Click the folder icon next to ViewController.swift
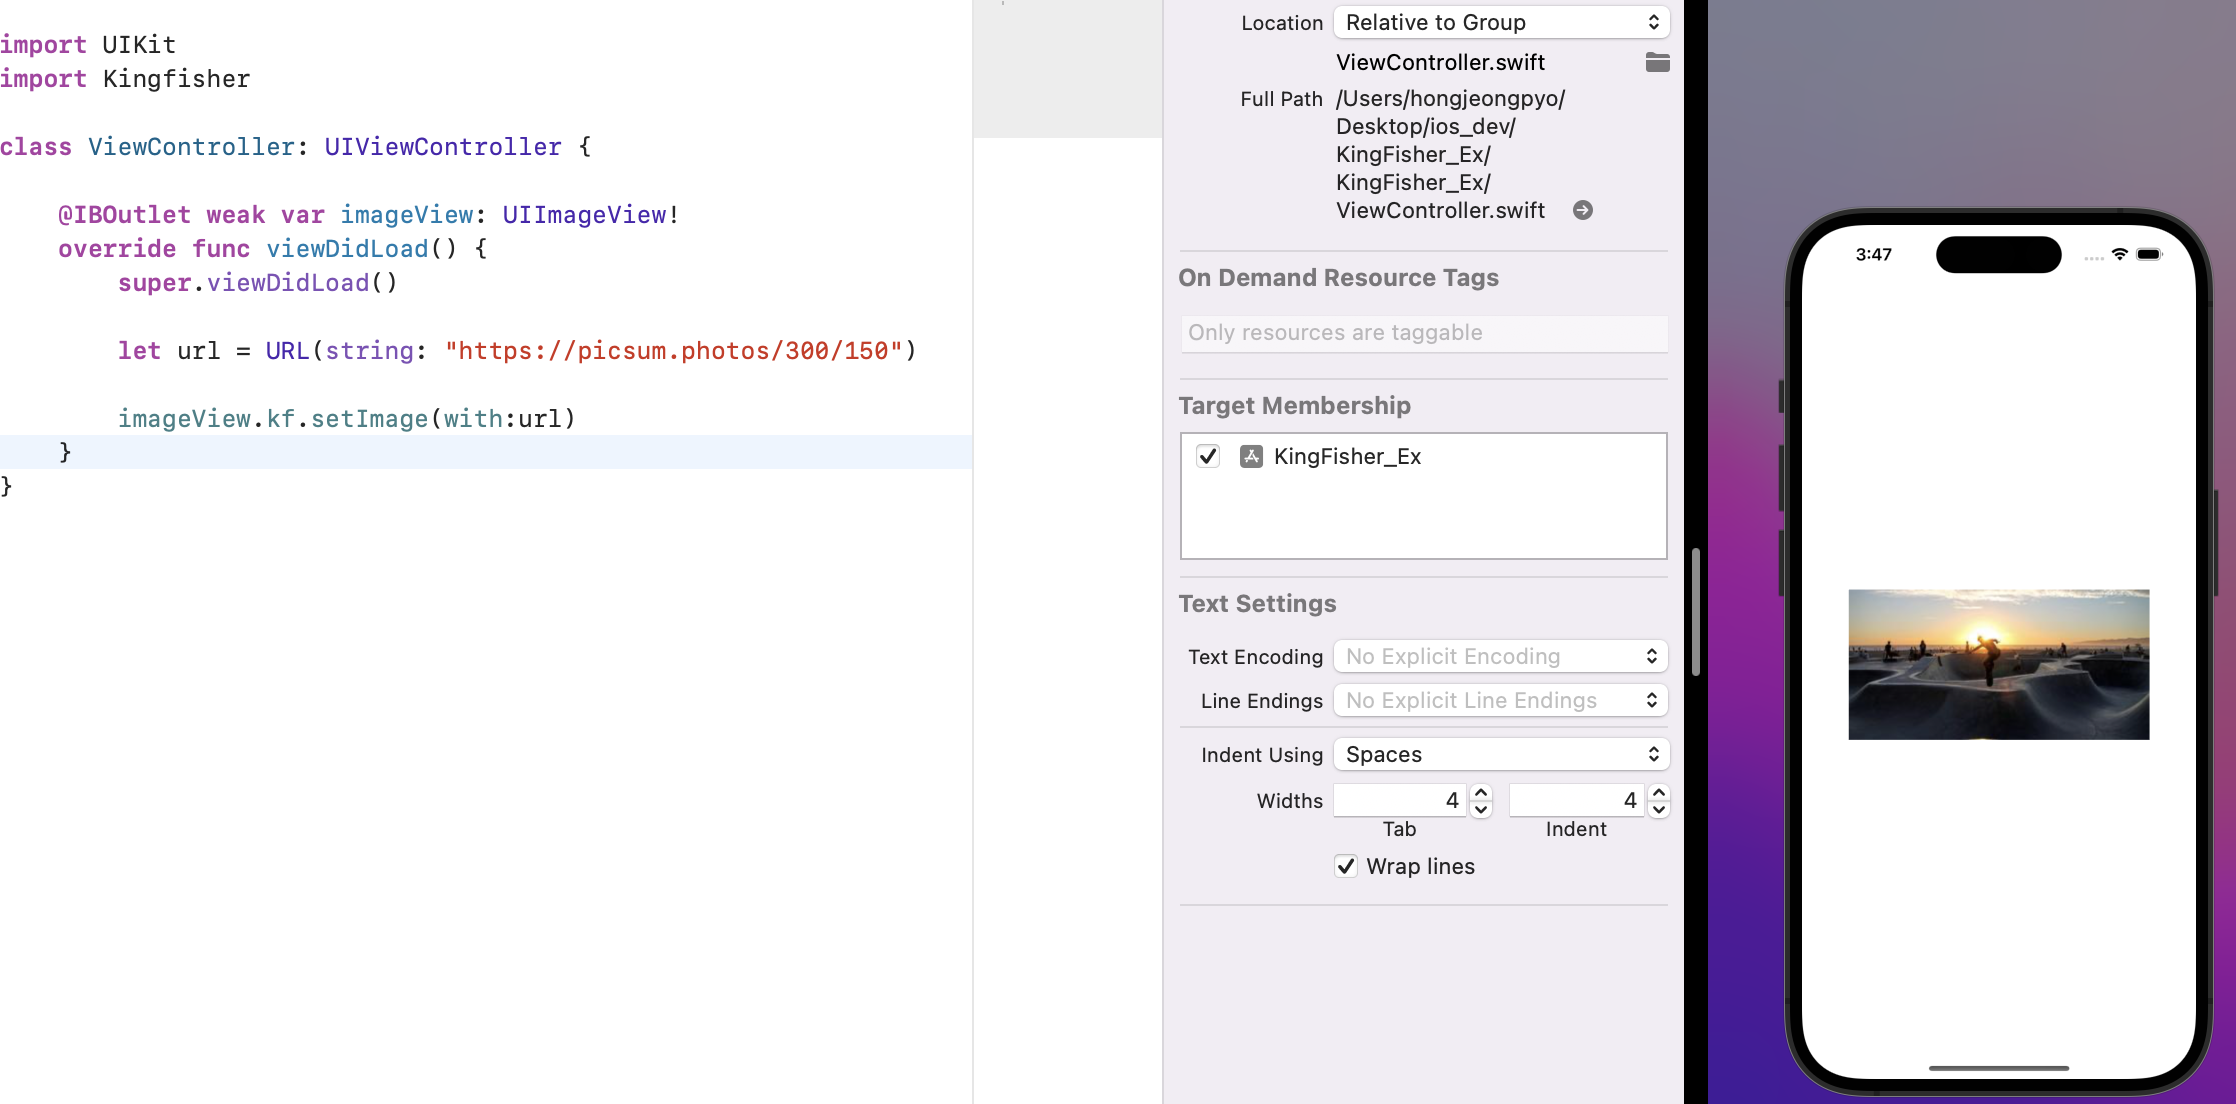The image size is (2236, 1104). click(1657, 62)
